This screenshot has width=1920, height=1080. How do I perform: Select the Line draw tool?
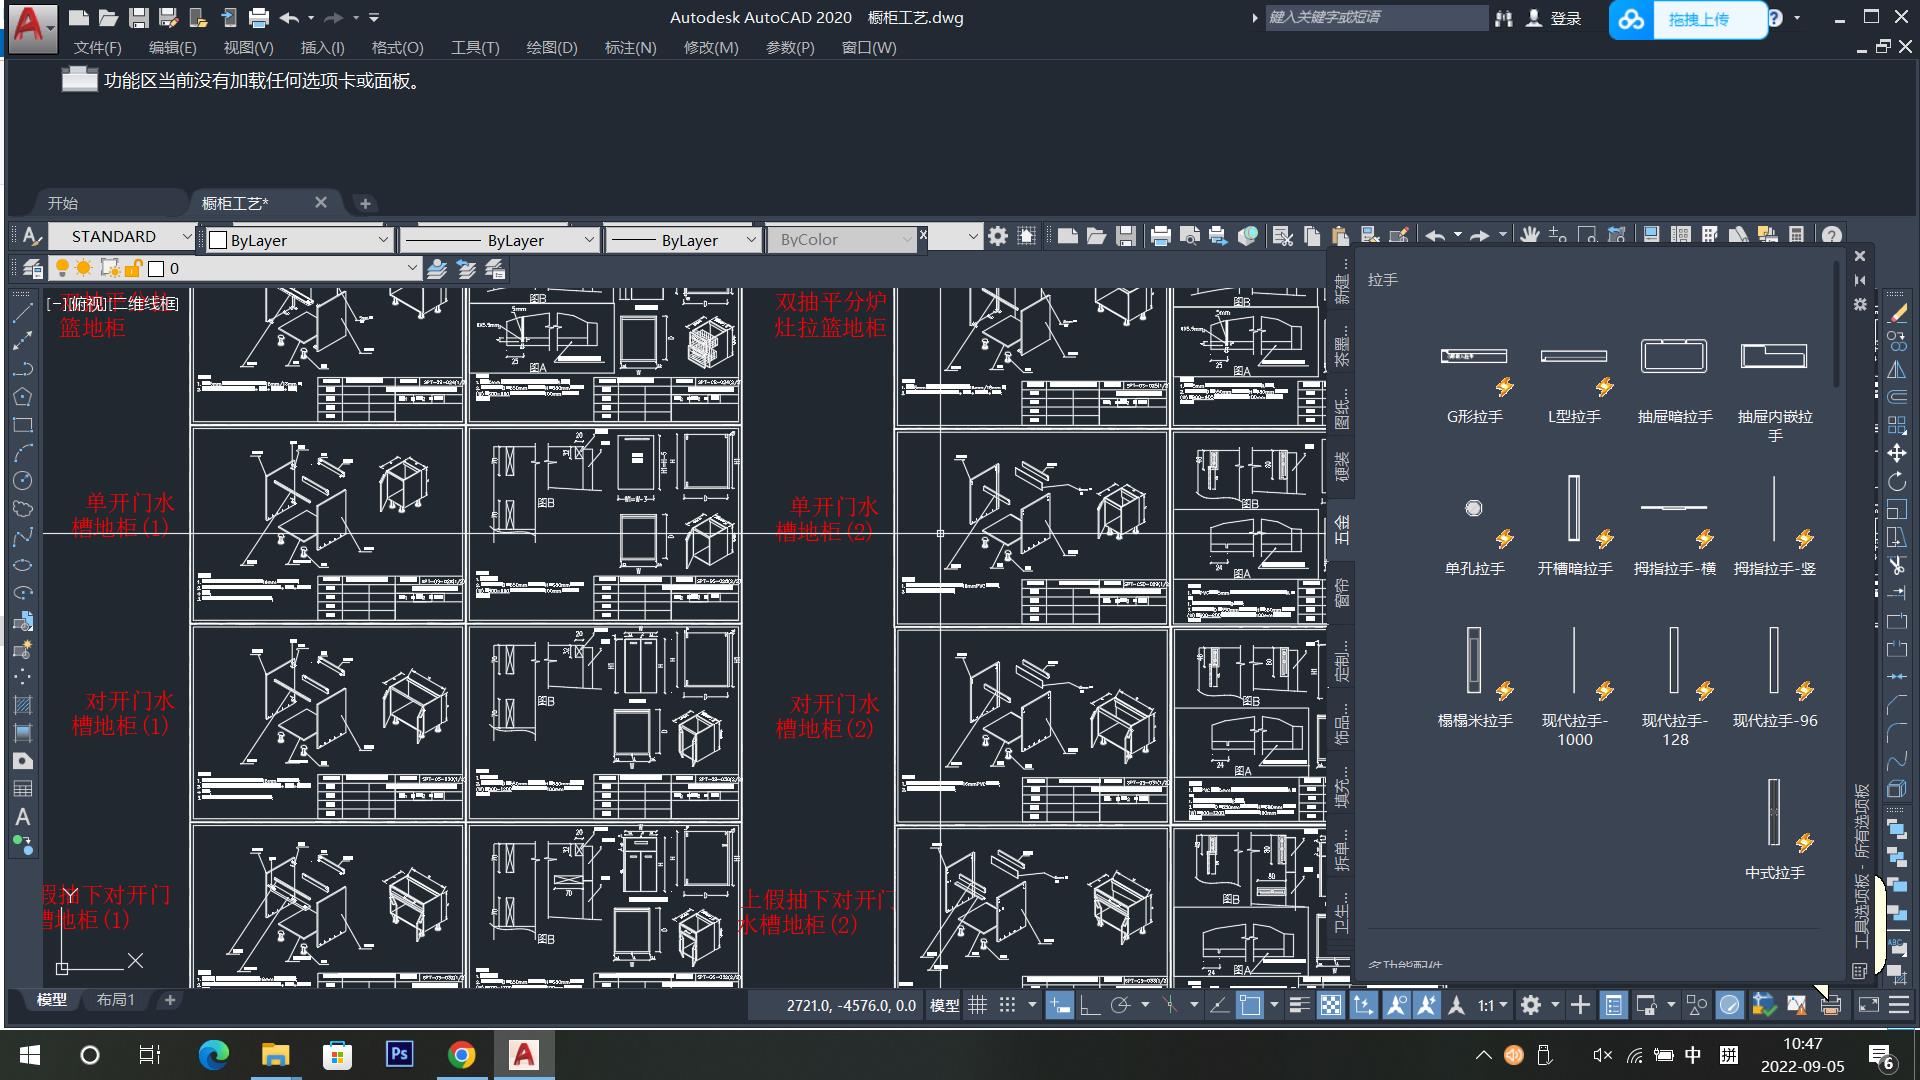22,313
